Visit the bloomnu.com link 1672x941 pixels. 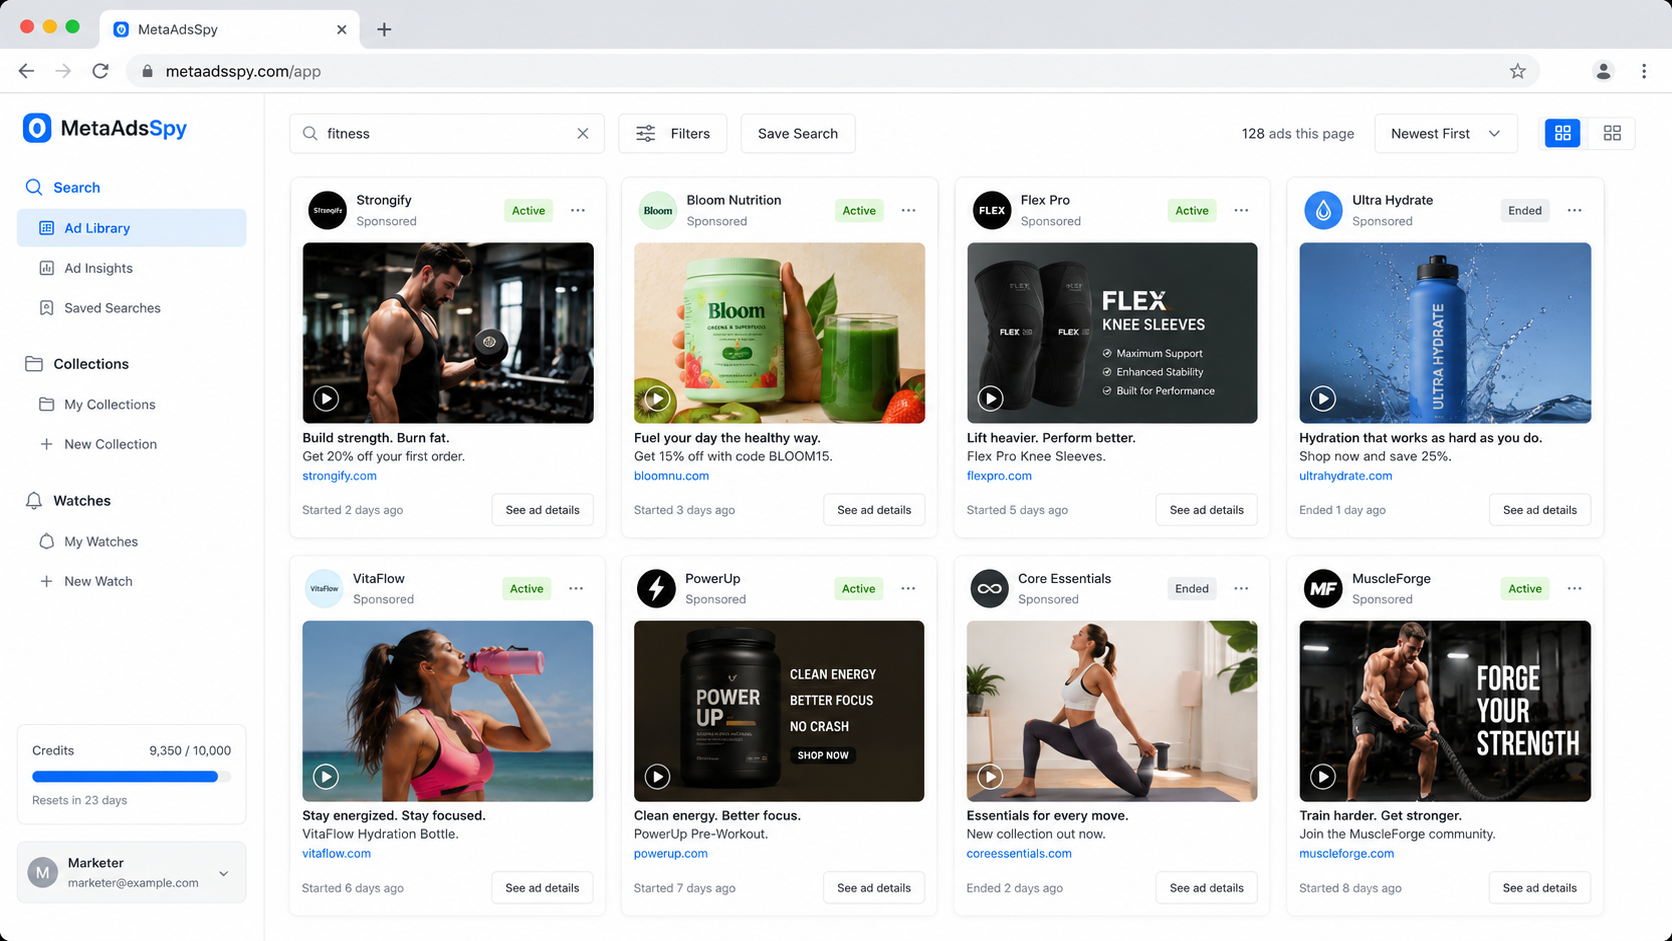coord(671,476)
